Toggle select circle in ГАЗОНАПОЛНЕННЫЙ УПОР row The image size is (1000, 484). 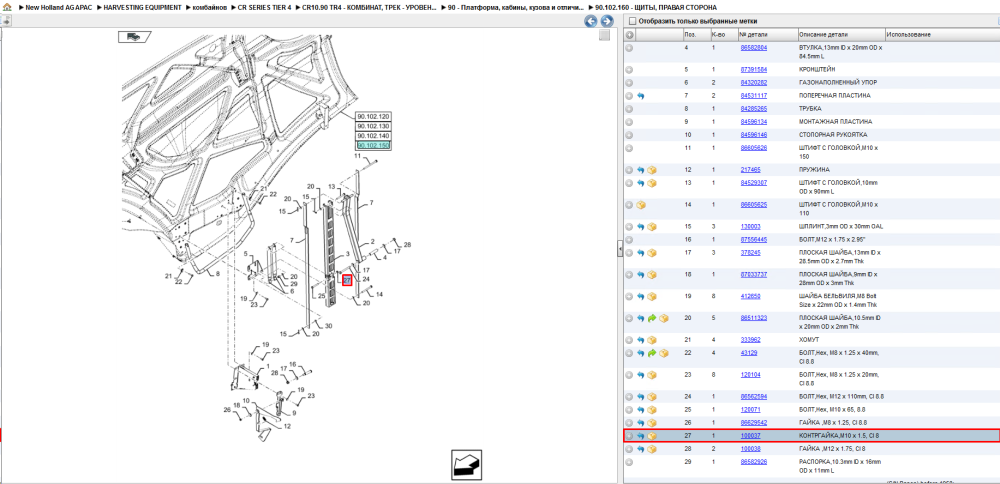coord(629,83)
